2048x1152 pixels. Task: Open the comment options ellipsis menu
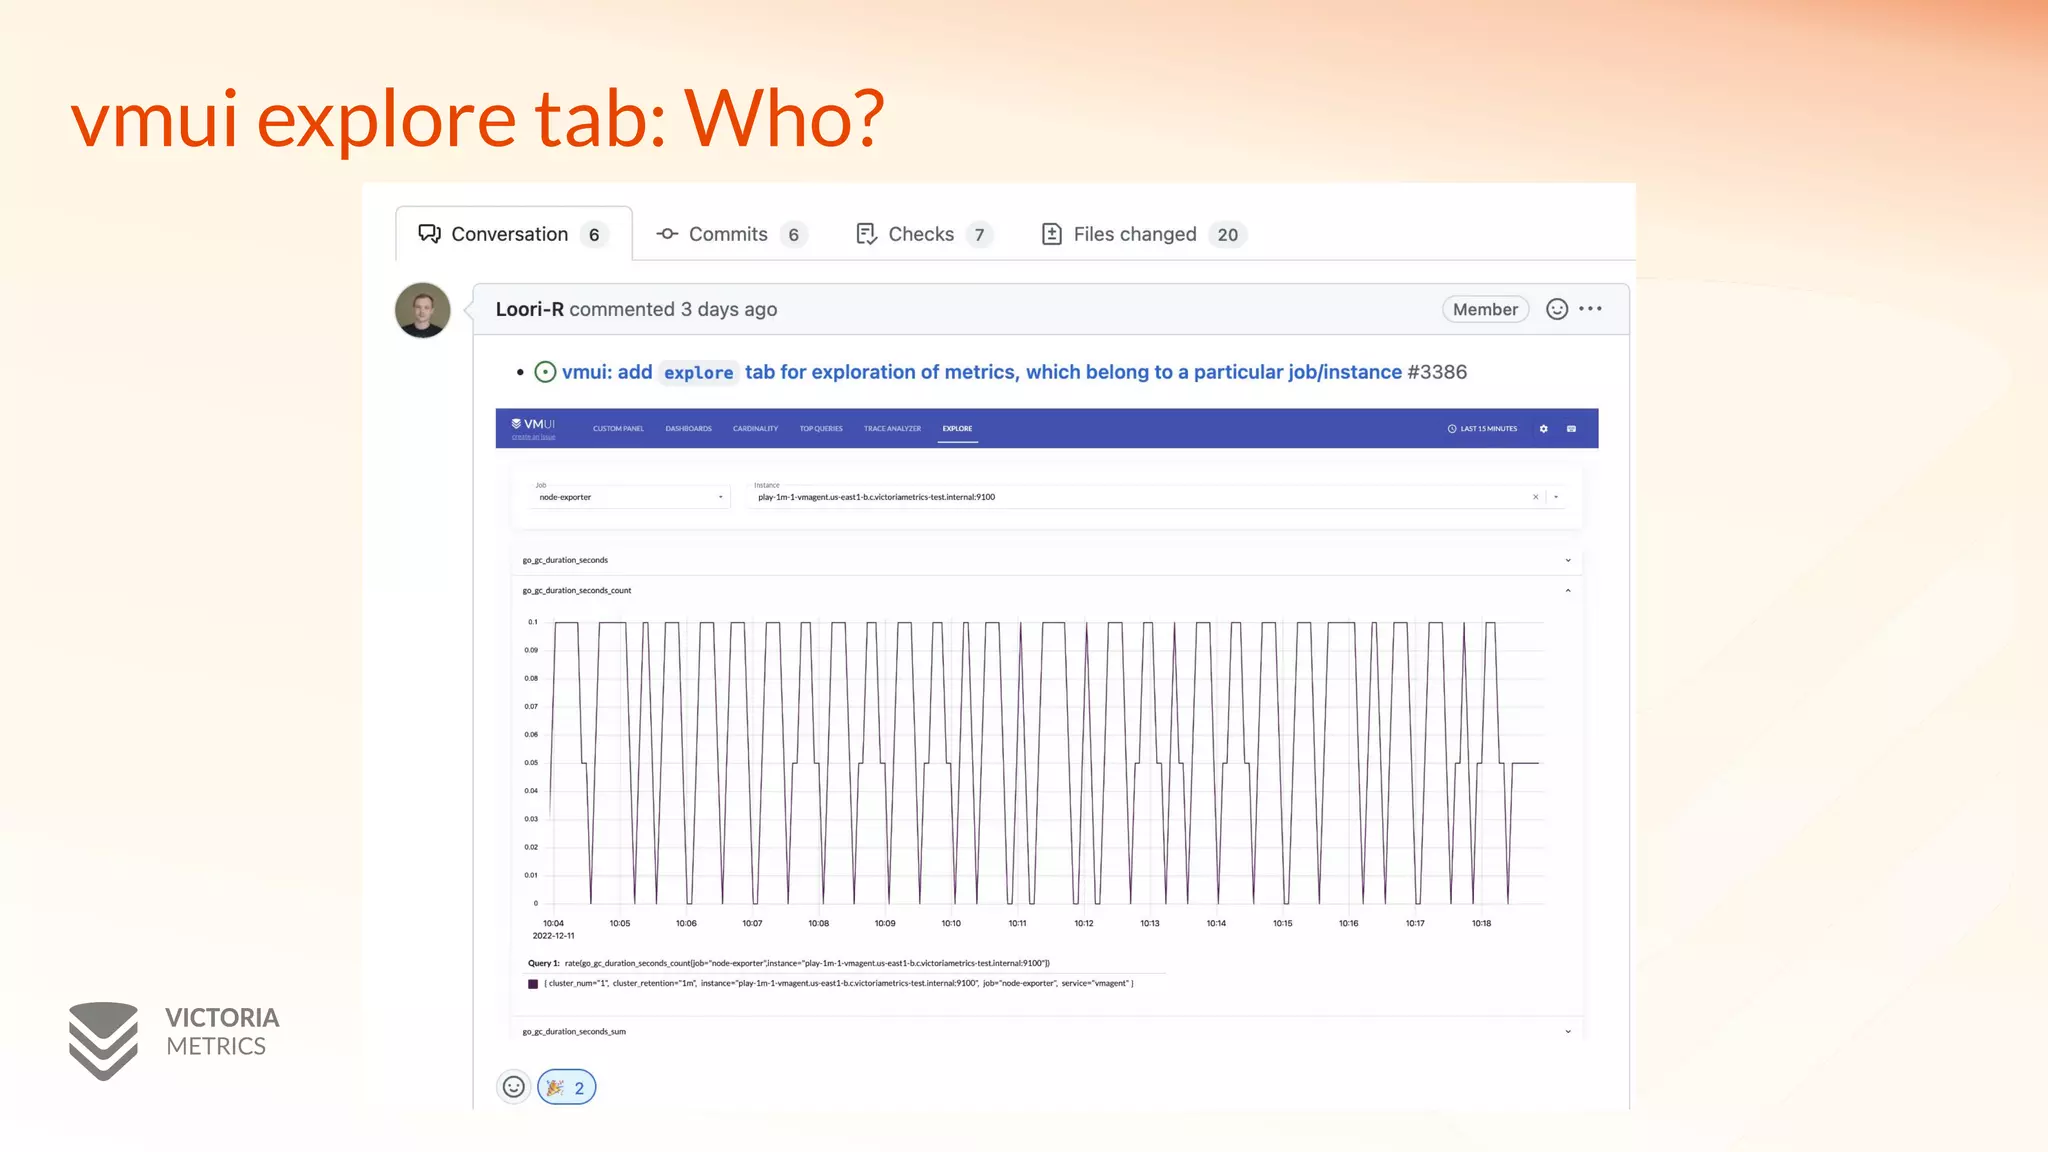tap(1590, 309)
